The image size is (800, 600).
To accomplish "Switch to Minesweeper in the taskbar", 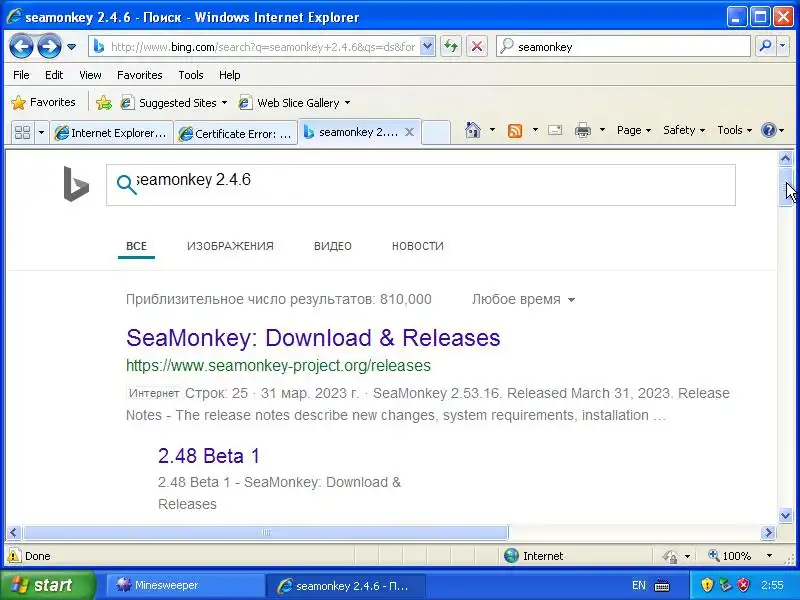I will click(185, 585).
